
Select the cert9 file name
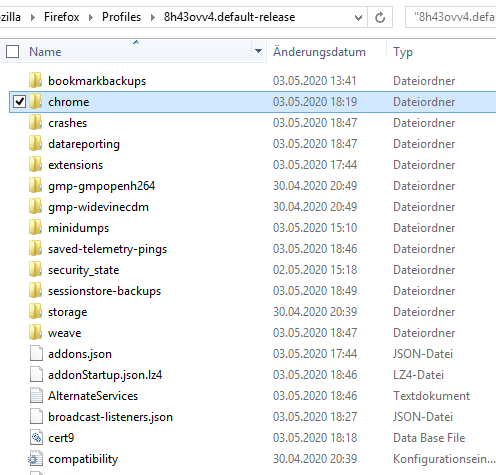(61, 438)
